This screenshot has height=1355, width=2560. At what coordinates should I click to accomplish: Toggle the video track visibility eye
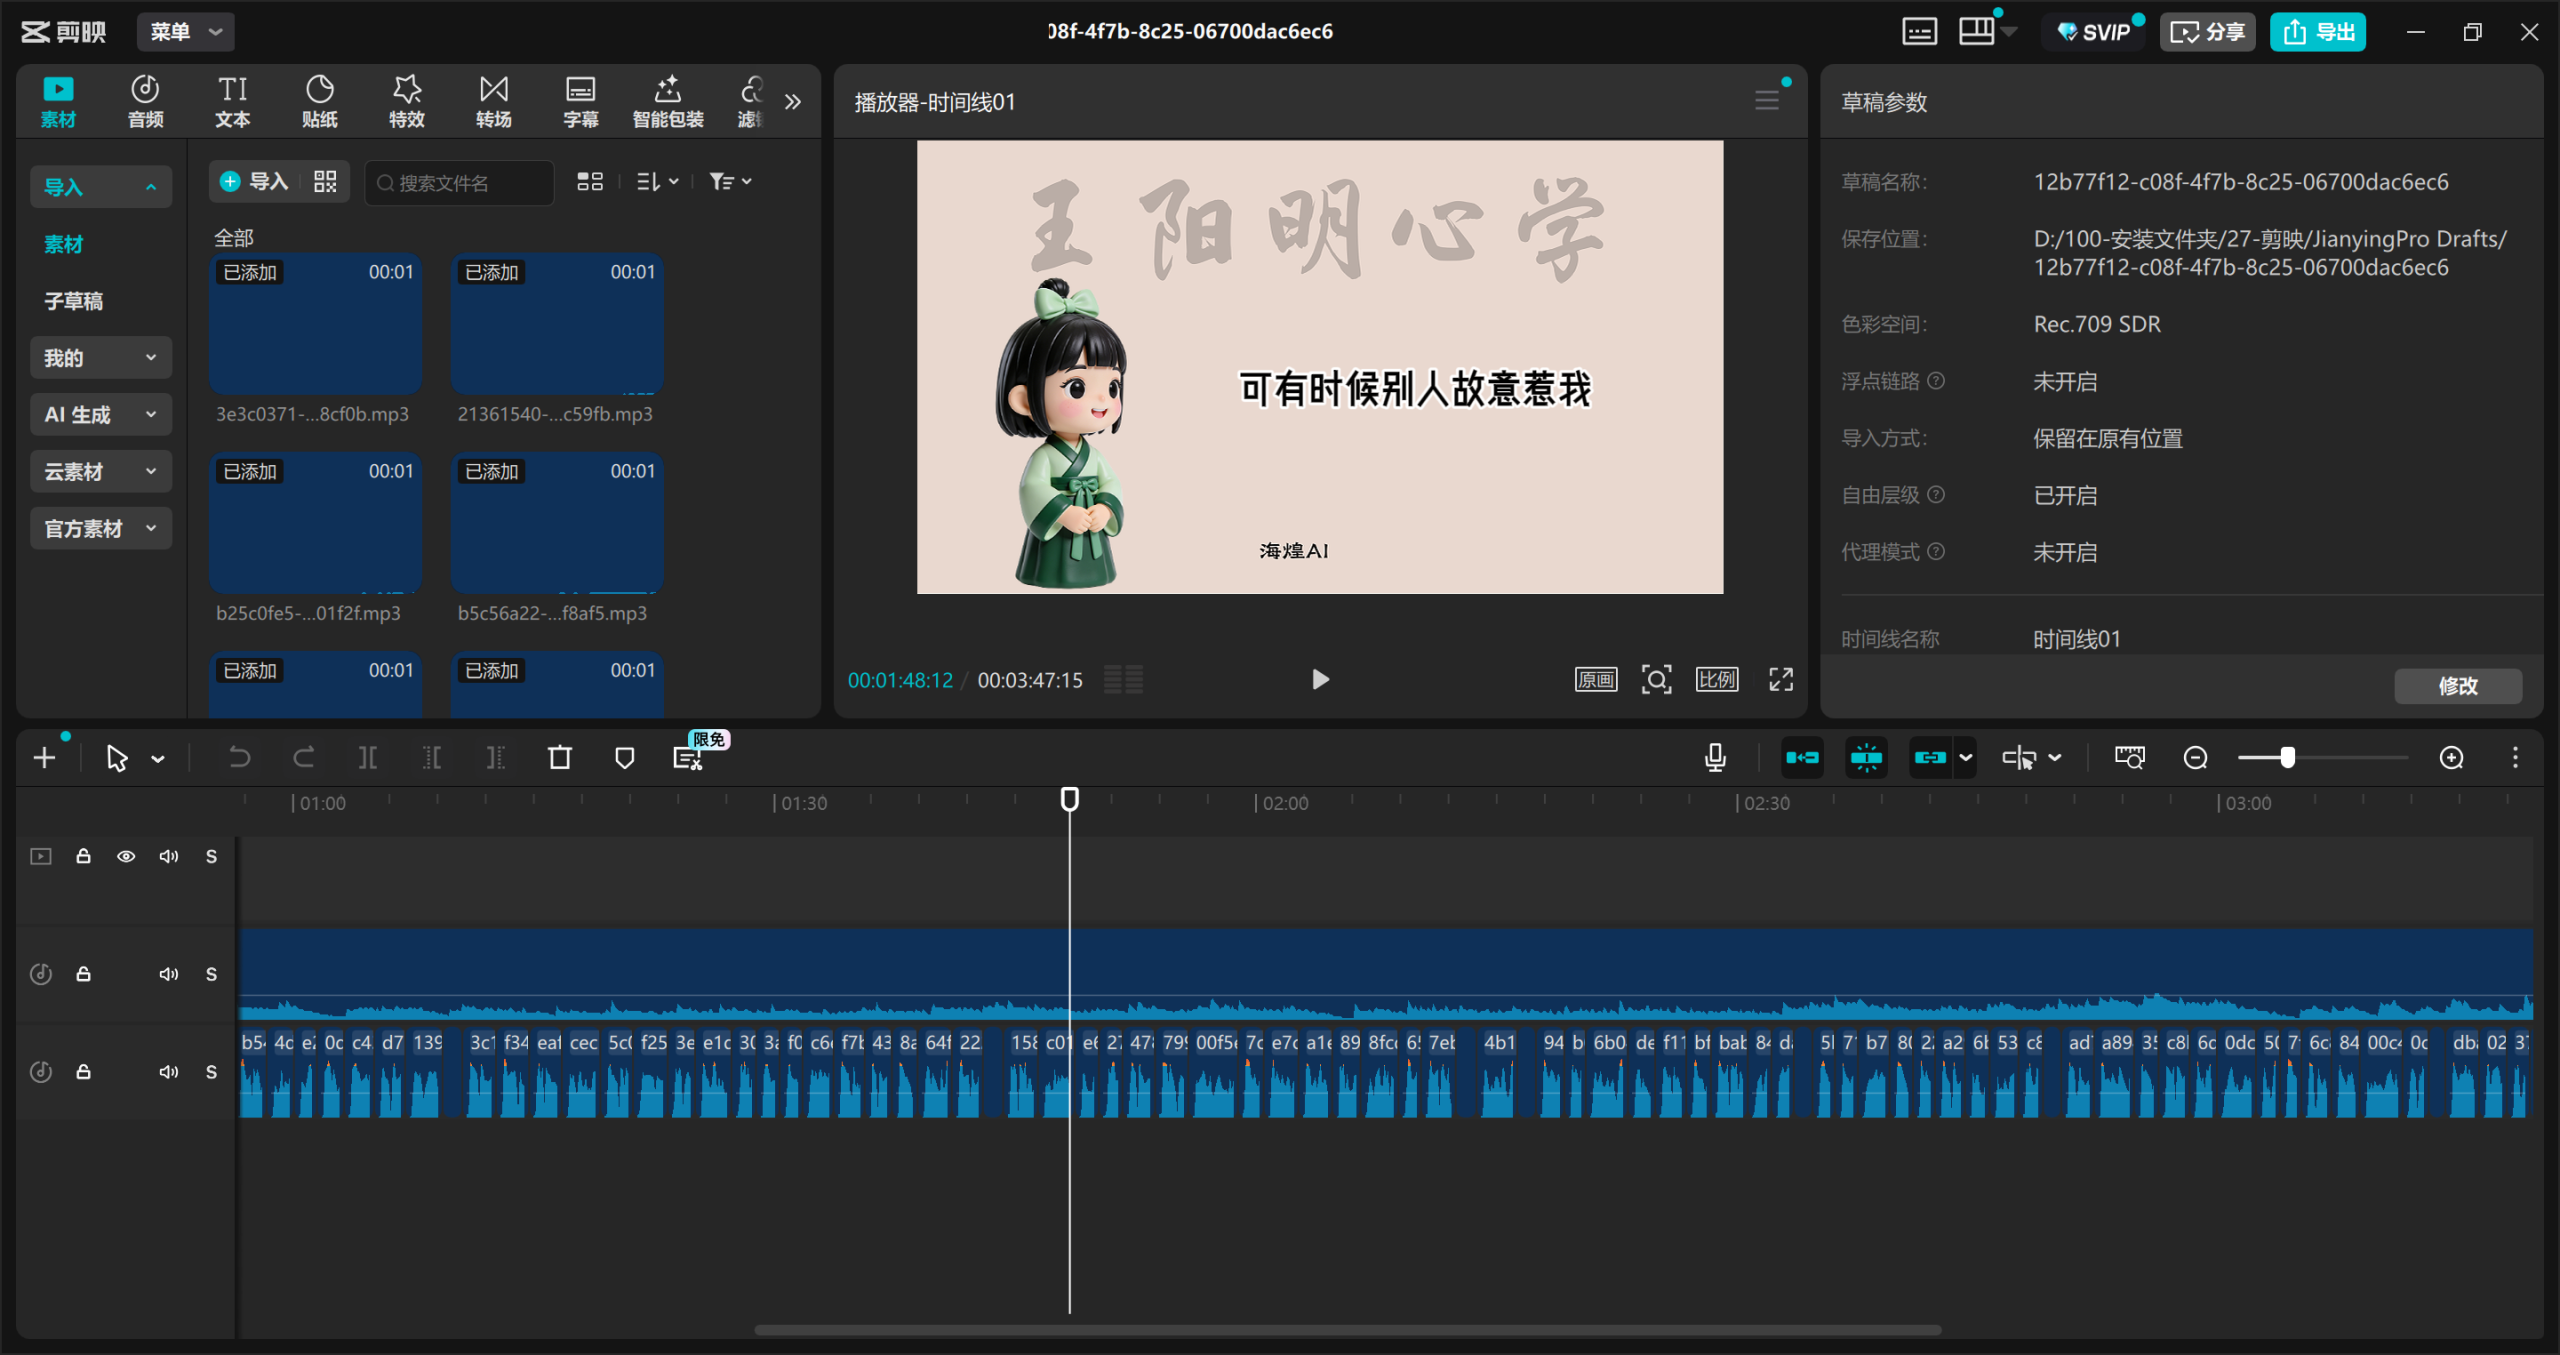point(126,857)
